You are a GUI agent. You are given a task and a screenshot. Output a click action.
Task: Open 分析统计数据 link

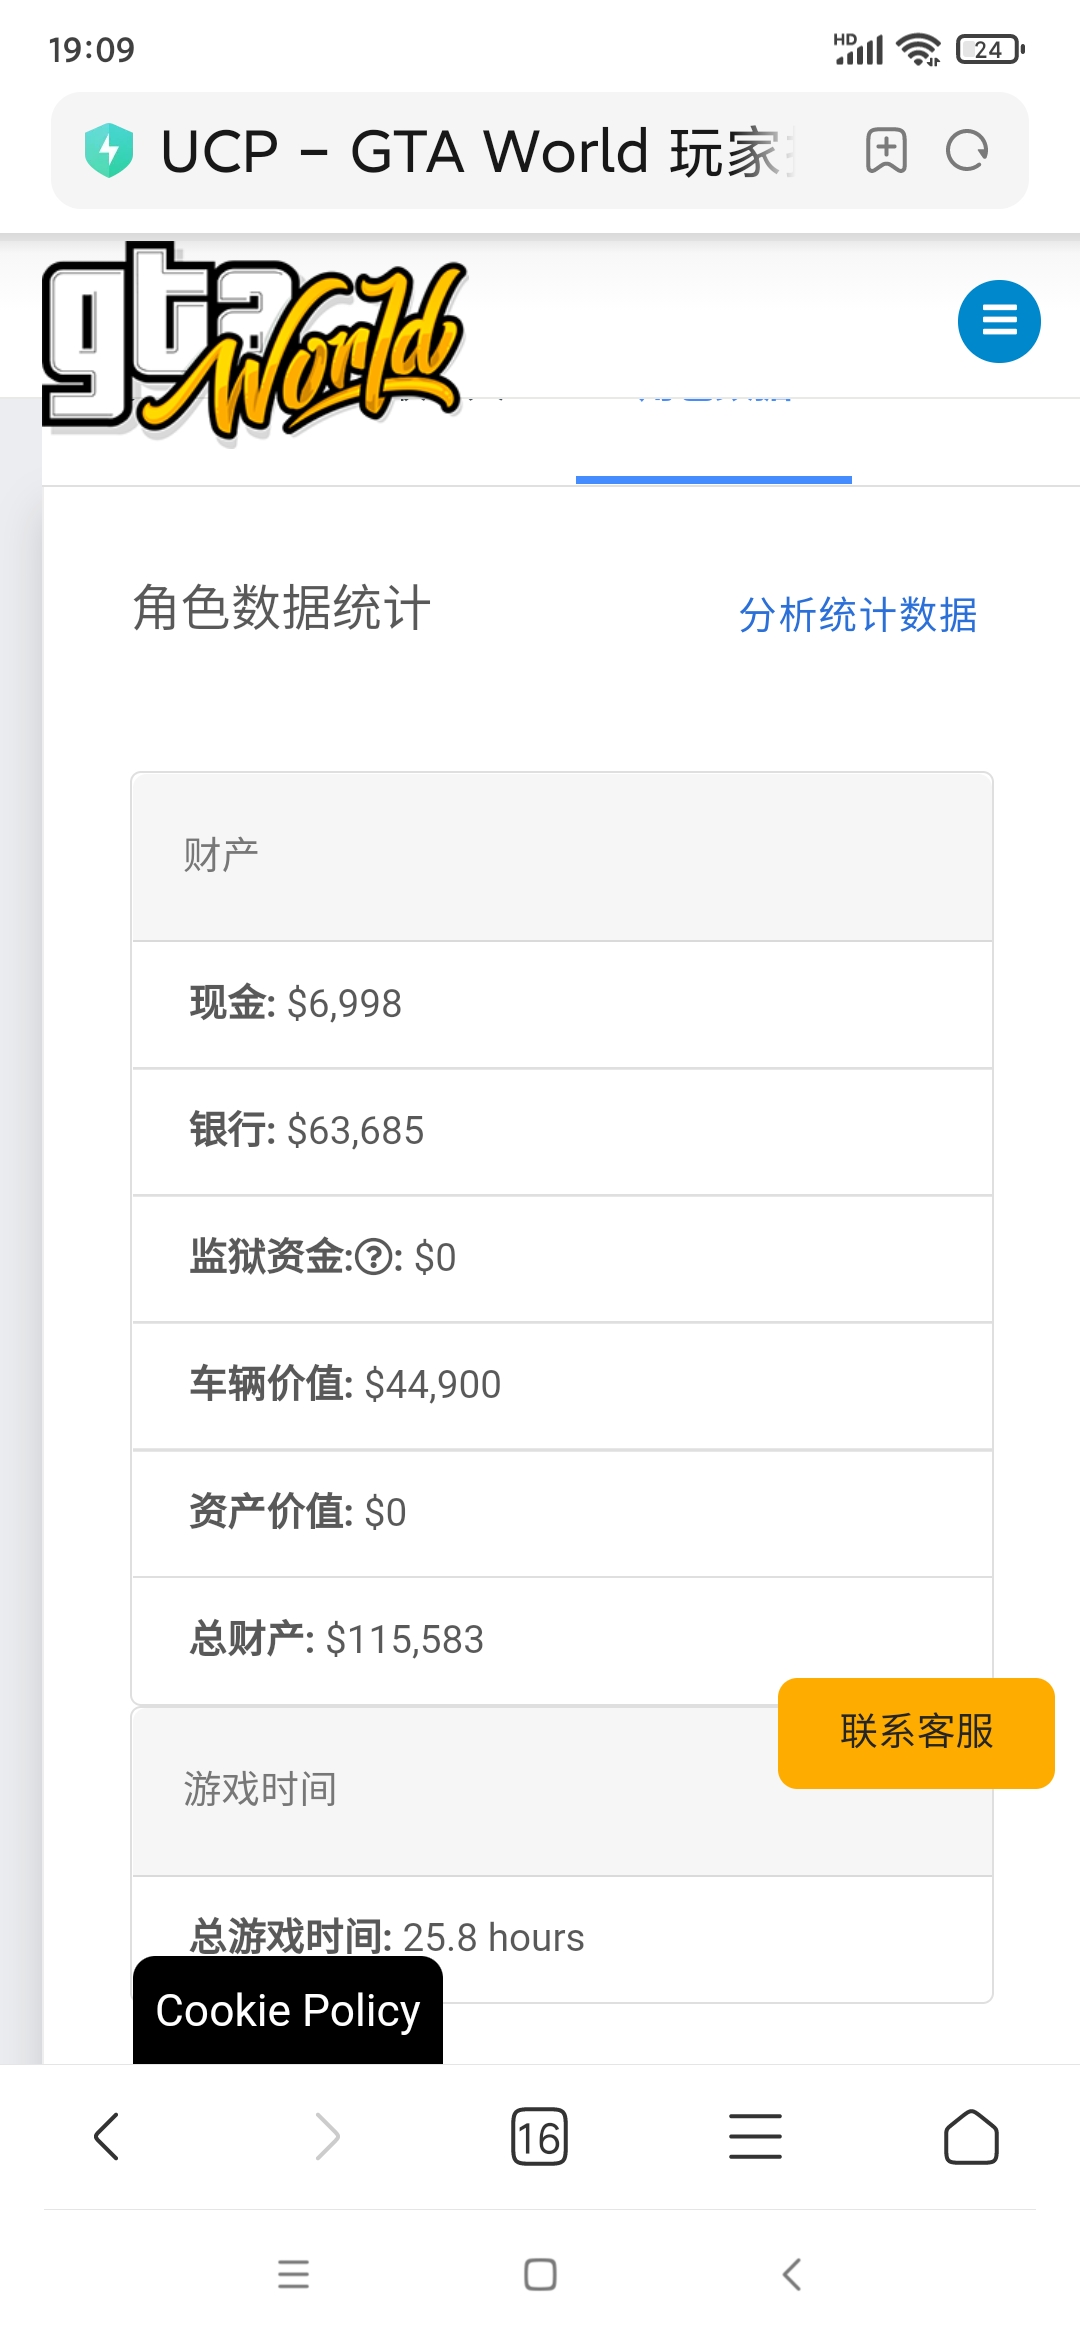[858, 614]
